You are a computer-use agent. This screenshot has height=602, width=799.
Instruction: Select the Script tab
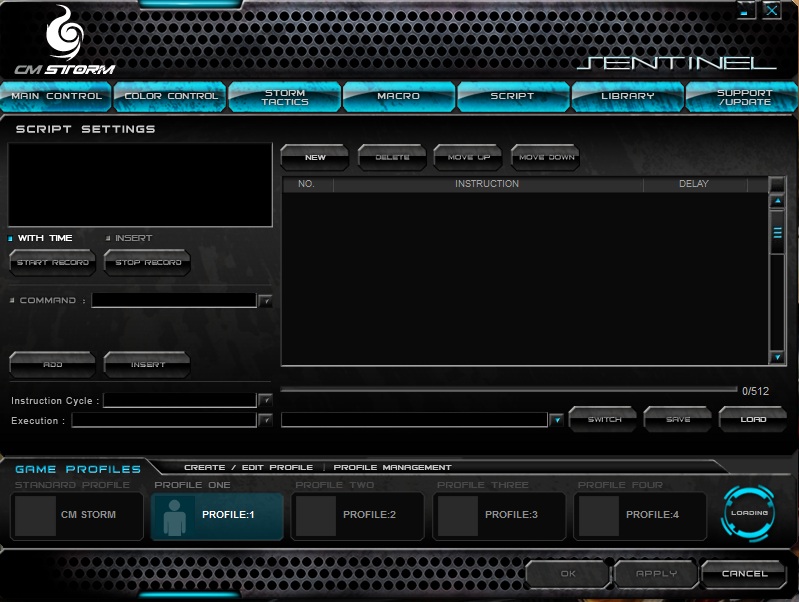point(513,96)
